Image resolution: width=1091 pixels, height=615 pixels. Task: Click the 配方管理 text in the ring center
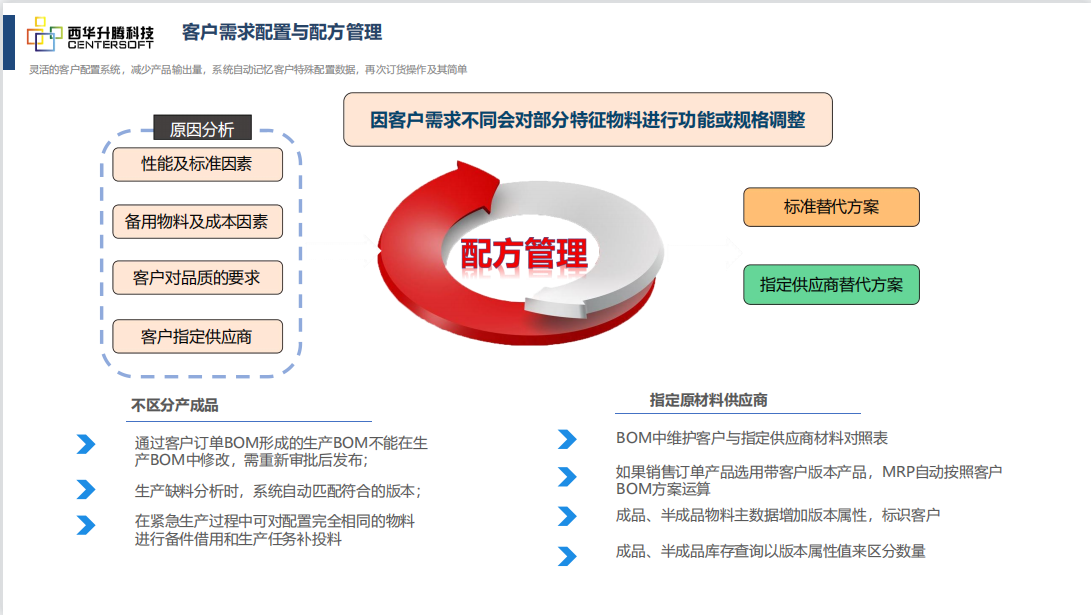[x=524, y=254]
